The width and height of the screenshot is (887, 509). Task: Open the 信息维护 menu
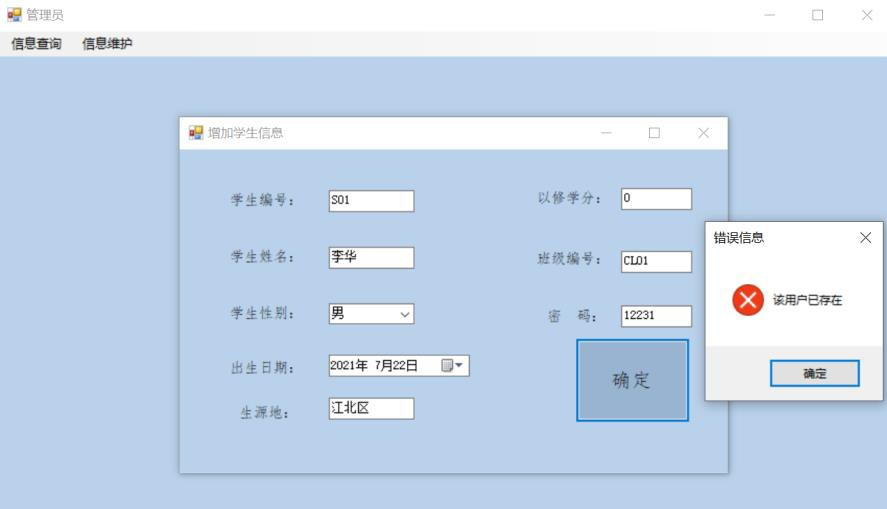[107, 44]
